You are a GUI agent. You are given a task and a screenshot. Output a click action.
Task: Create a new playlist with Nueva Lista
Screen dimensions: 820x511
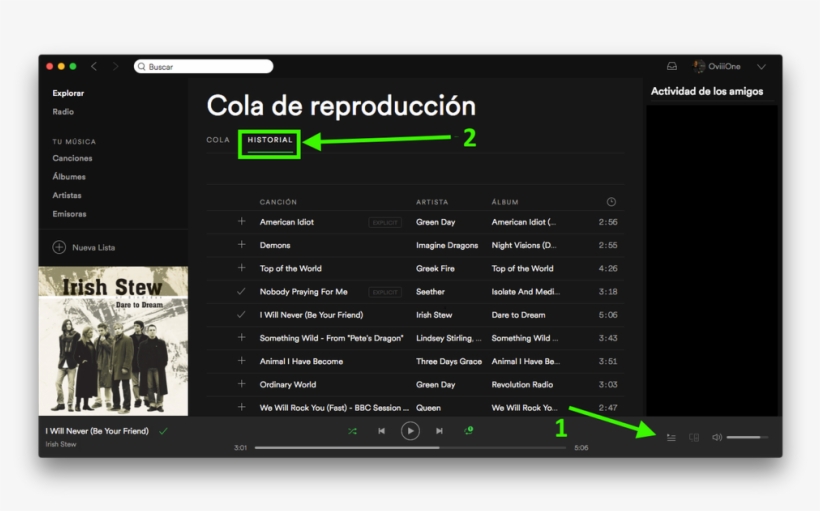(x=84, y=247)
